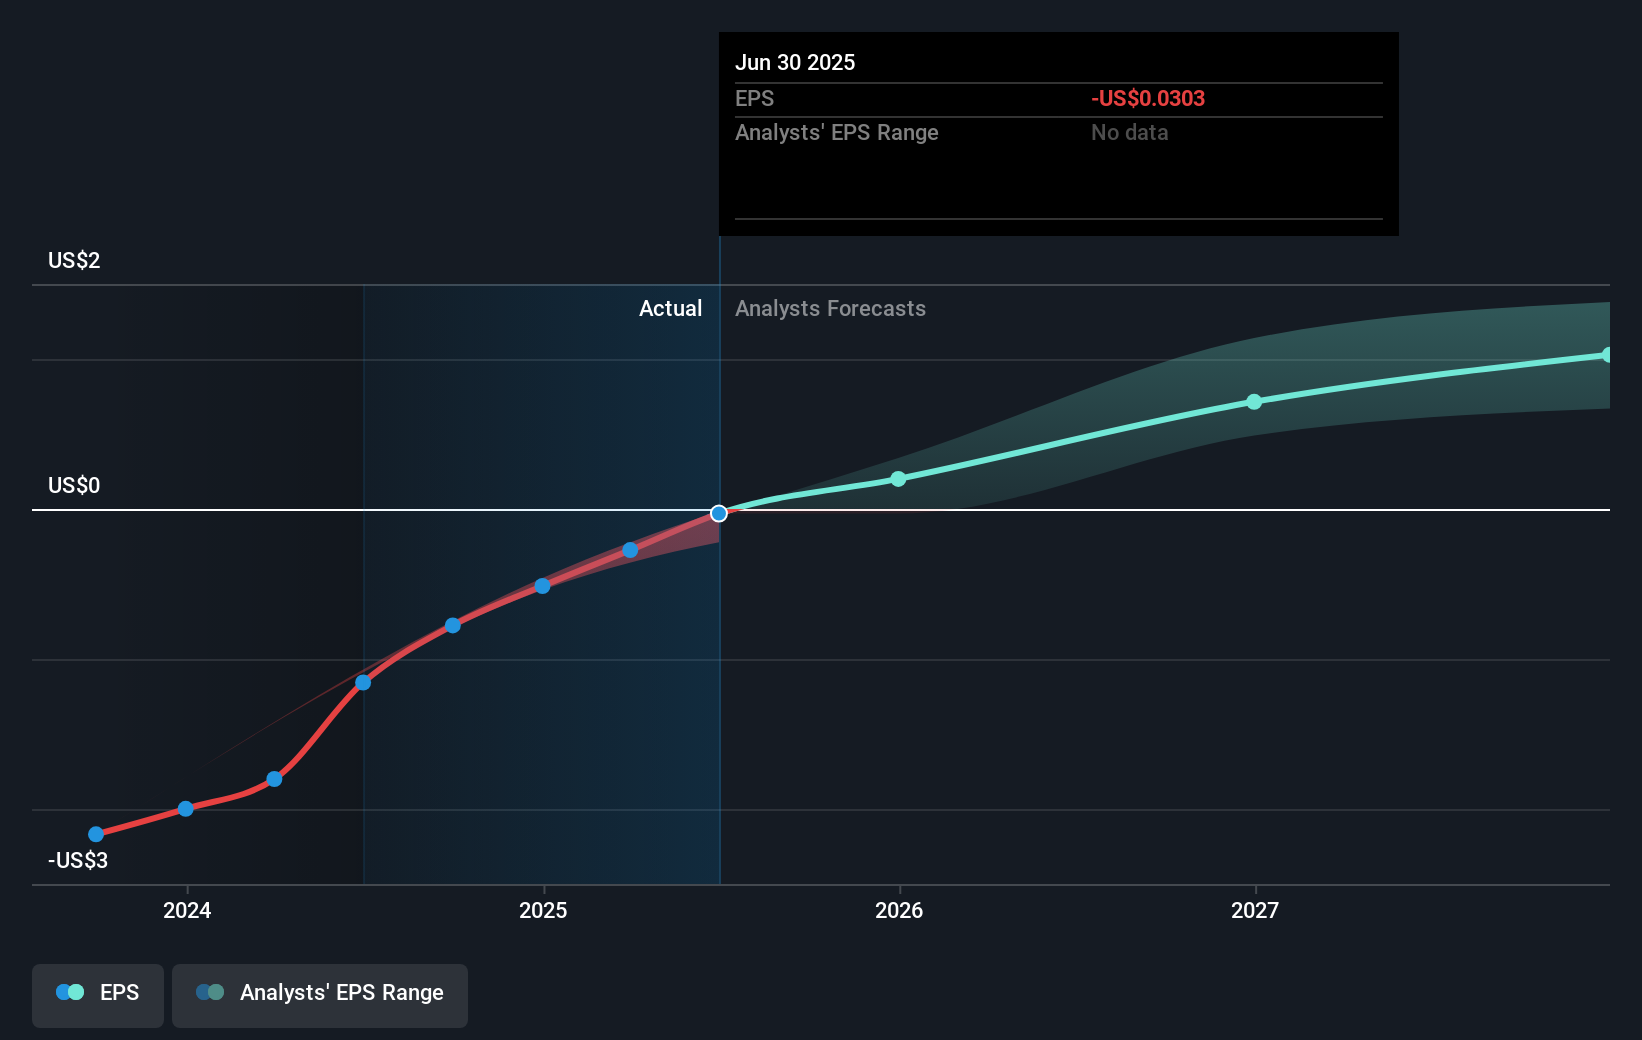Click the blue data point near 2025 label

click(542, 586)
